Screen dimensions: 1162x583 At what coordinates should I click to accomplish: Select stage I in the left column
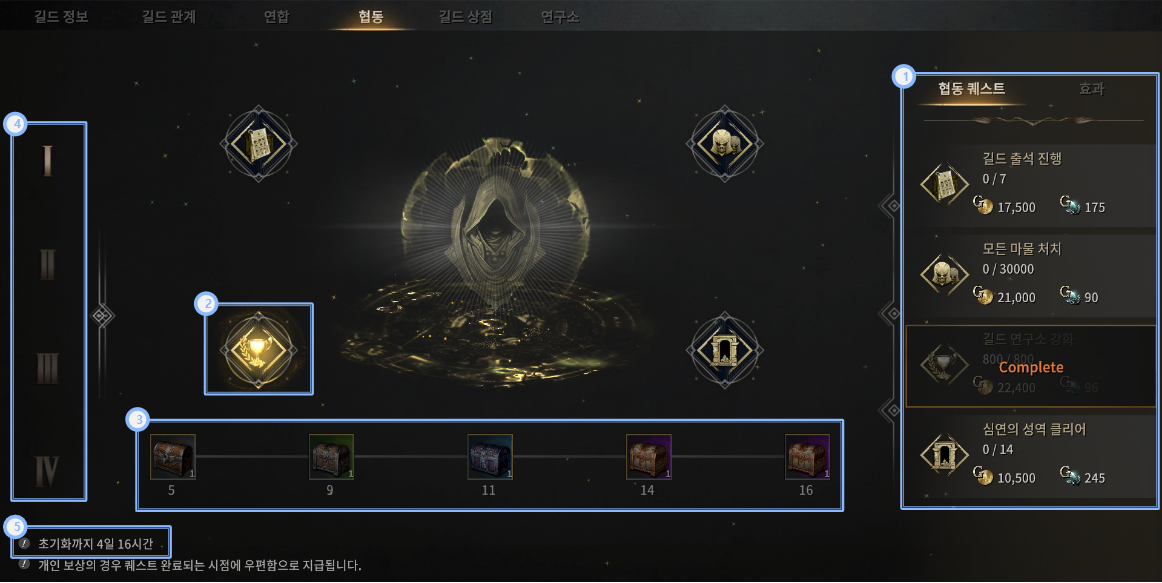point(47,161)
